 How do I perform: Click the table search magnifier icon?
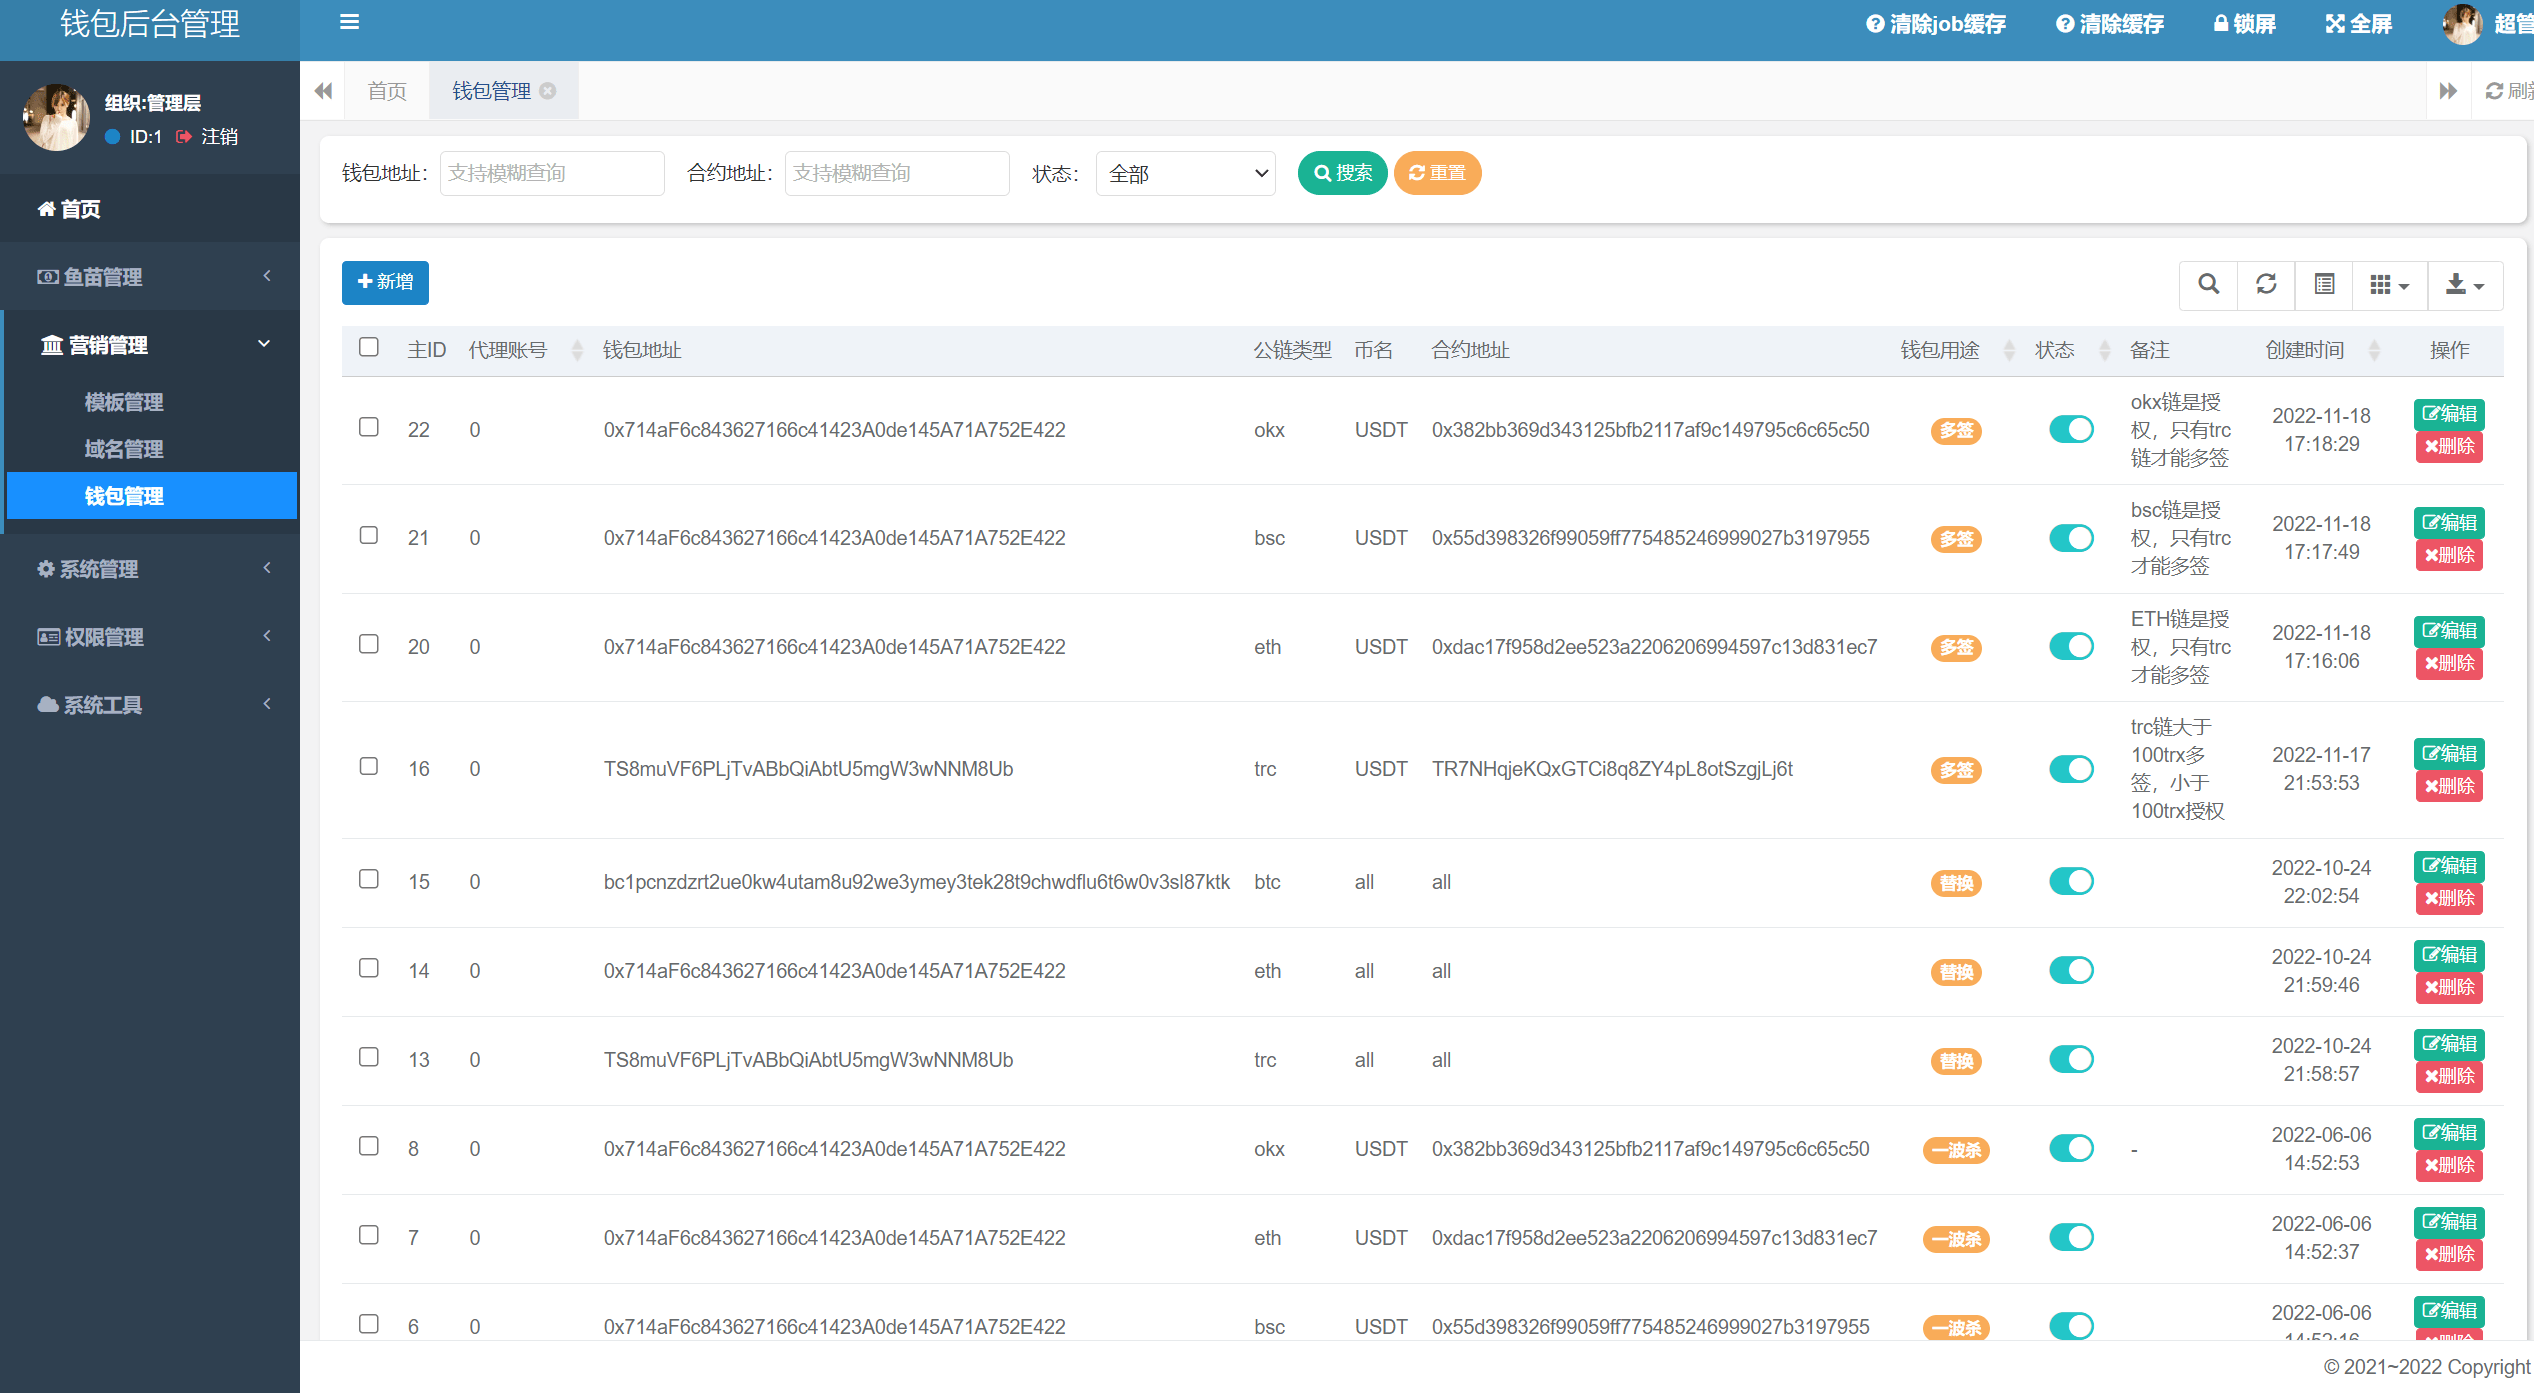tap(2208, 285)
